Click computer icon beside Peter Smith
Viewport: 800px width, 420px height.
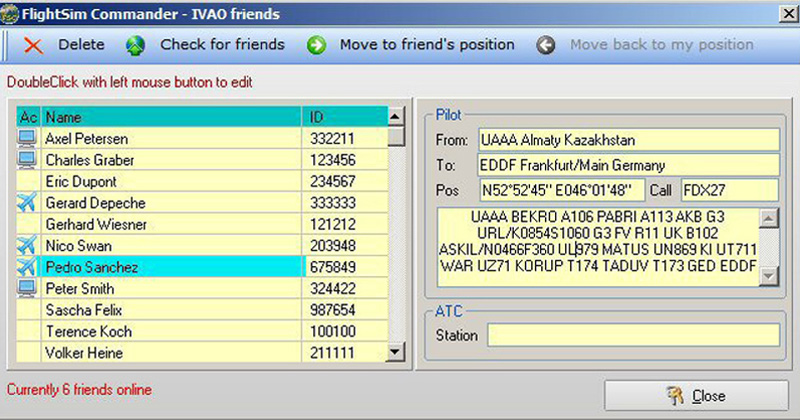coord(27,288)
